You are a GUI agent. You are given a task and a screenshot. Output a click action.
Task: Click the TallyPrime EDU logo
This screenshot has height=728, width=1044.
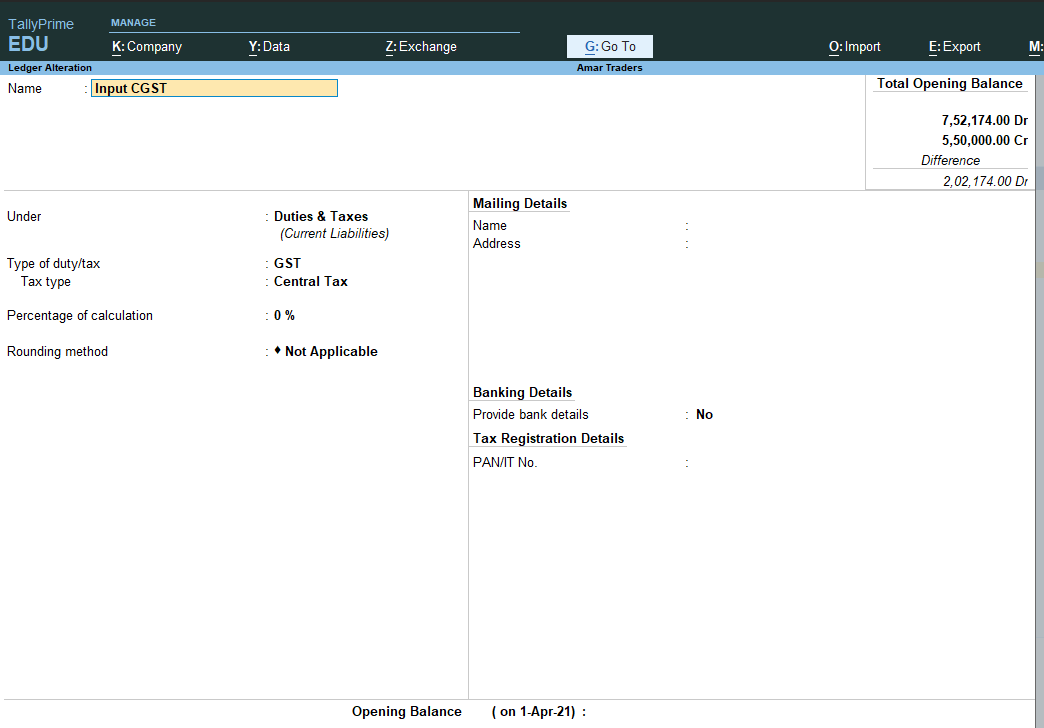[x=41, y=36]
